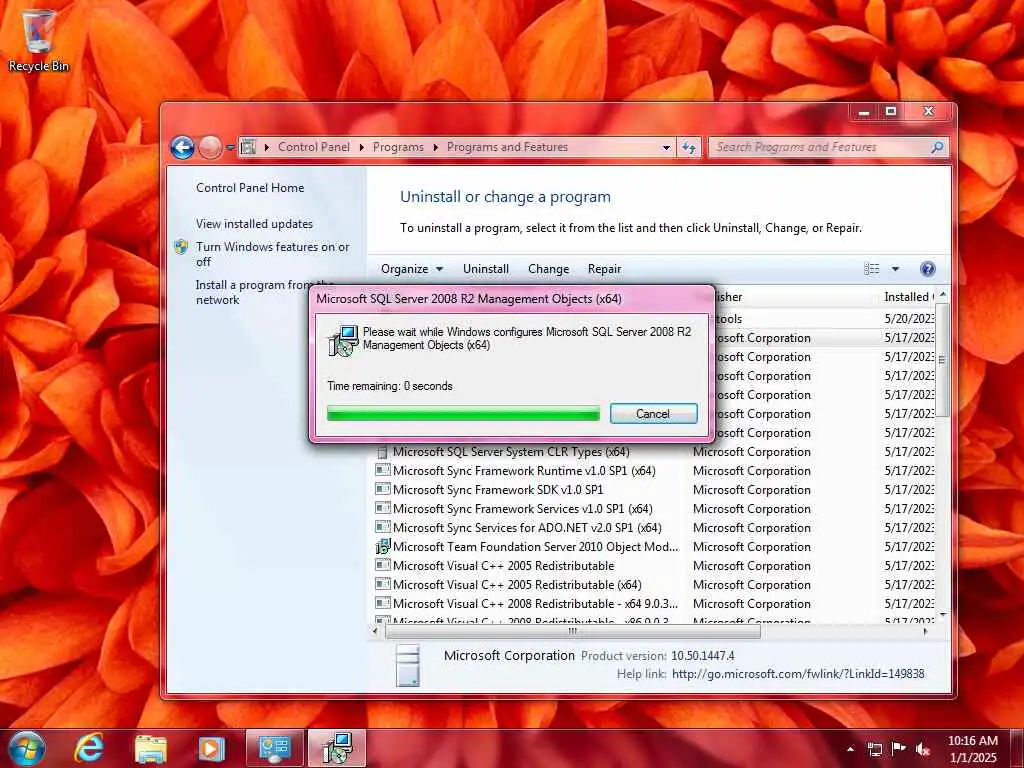The image size is (1024, 768).
Task: Show hidden tray icons arrow
Action: [x=850, y=750]
